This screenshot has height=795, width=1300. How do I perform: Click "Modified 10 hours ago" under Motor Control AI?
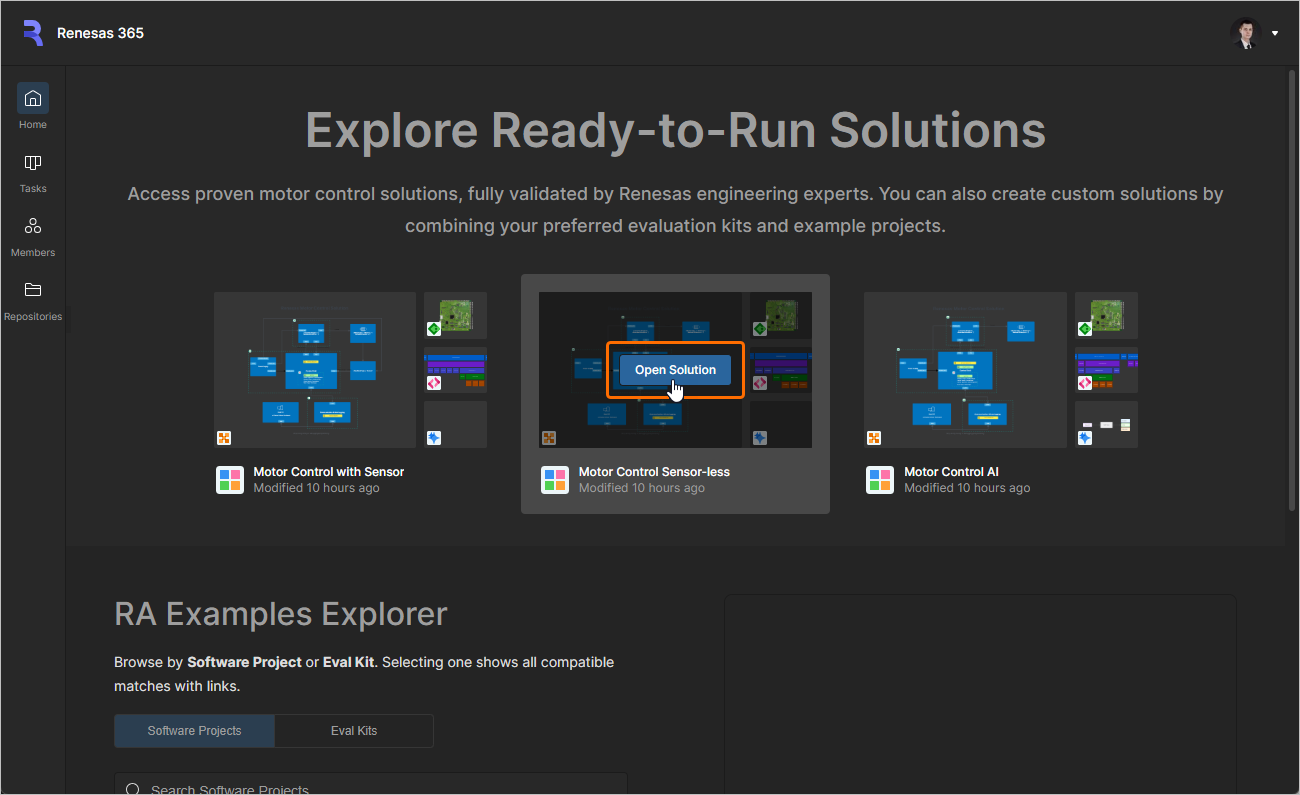[967, 488]
